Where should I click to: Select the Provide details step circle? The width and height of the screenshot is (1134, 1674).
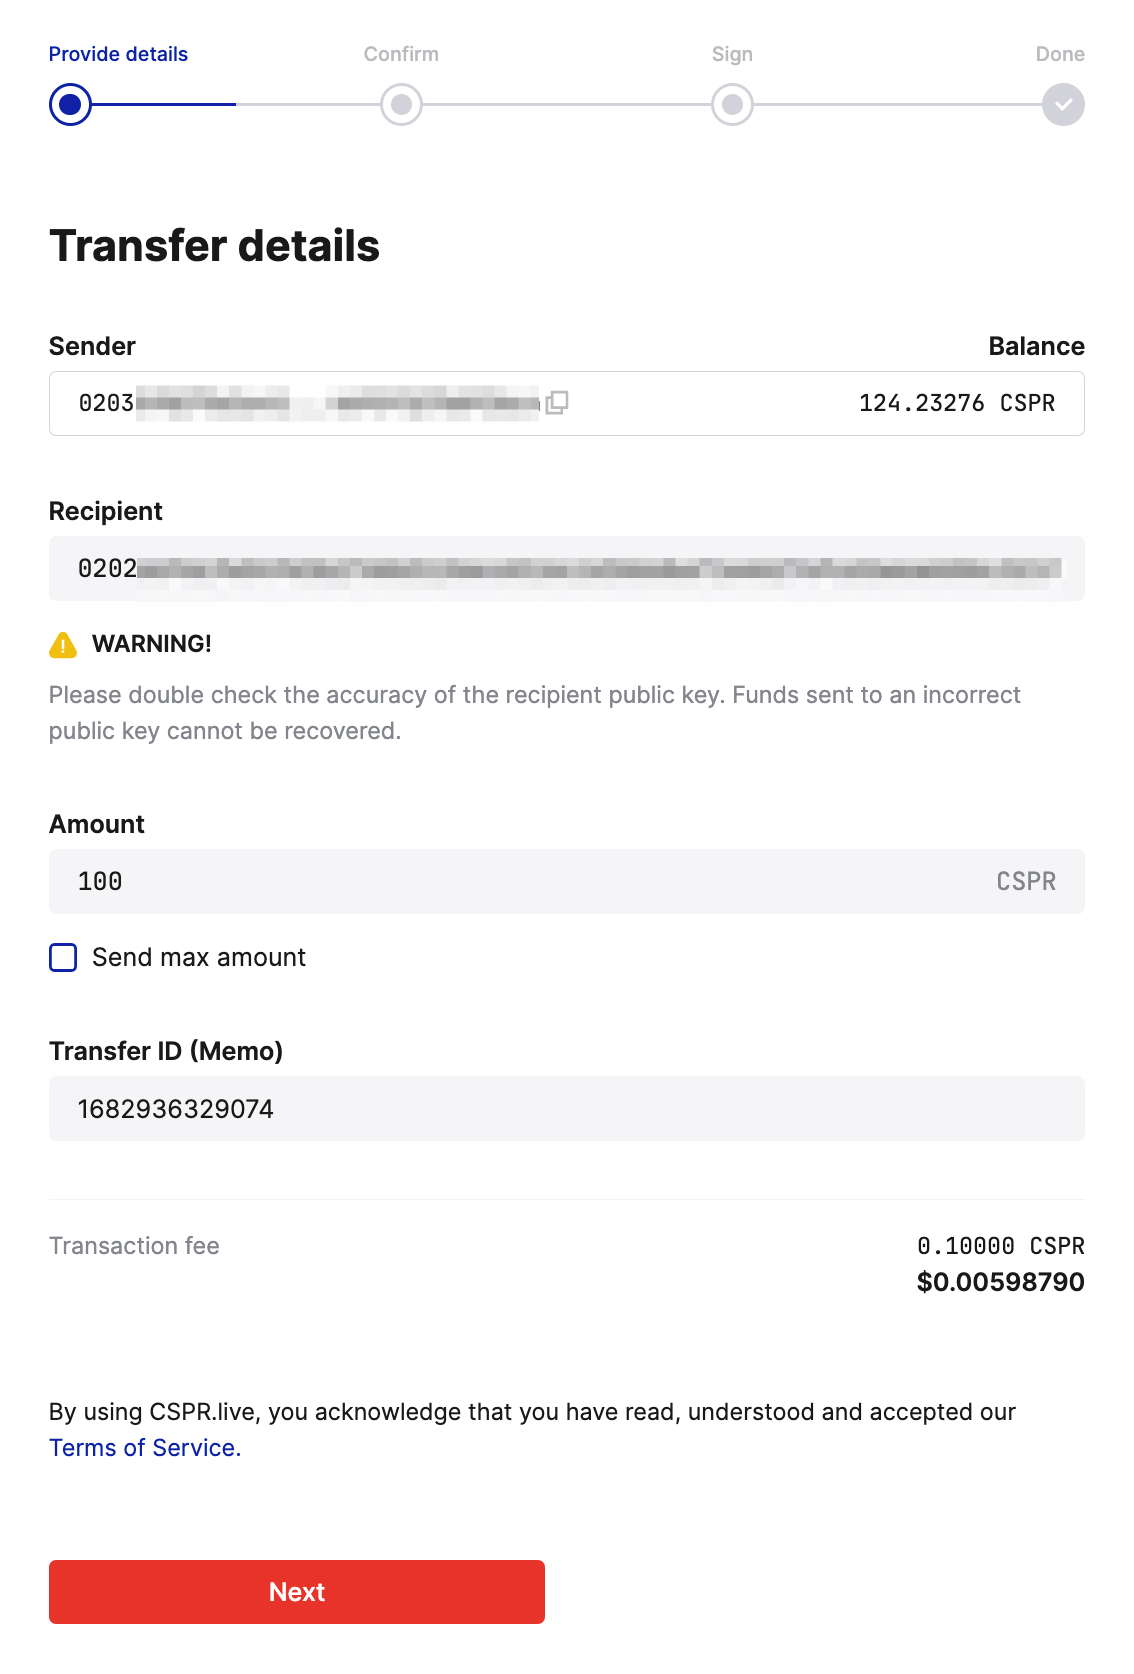(70, 104)
